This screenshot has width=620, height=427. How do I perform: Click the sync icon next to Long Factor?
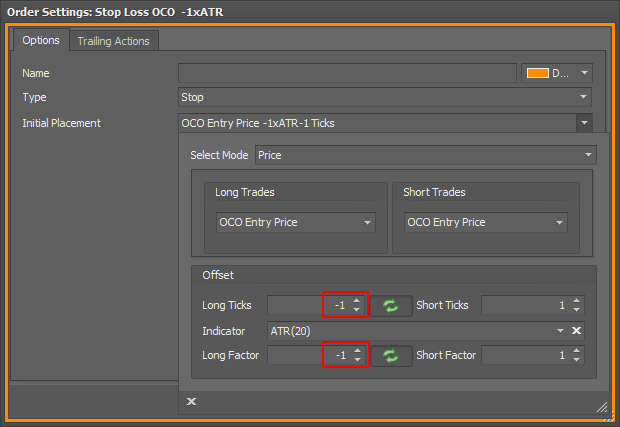pyautogui.click(x=391, y=356)
